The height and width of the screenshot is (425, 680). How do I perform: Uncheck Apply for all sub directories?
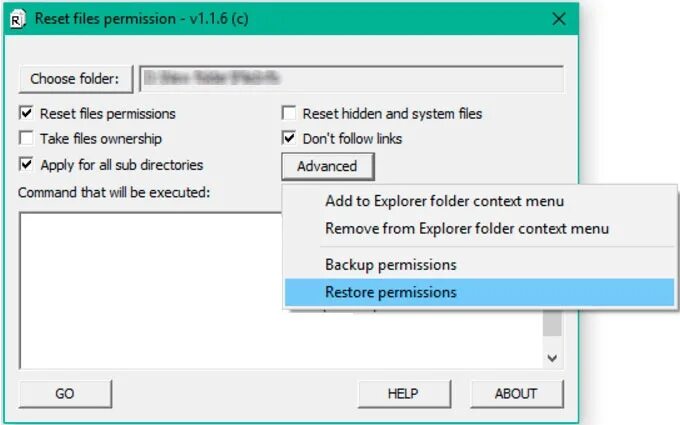[x=26, y=164]
